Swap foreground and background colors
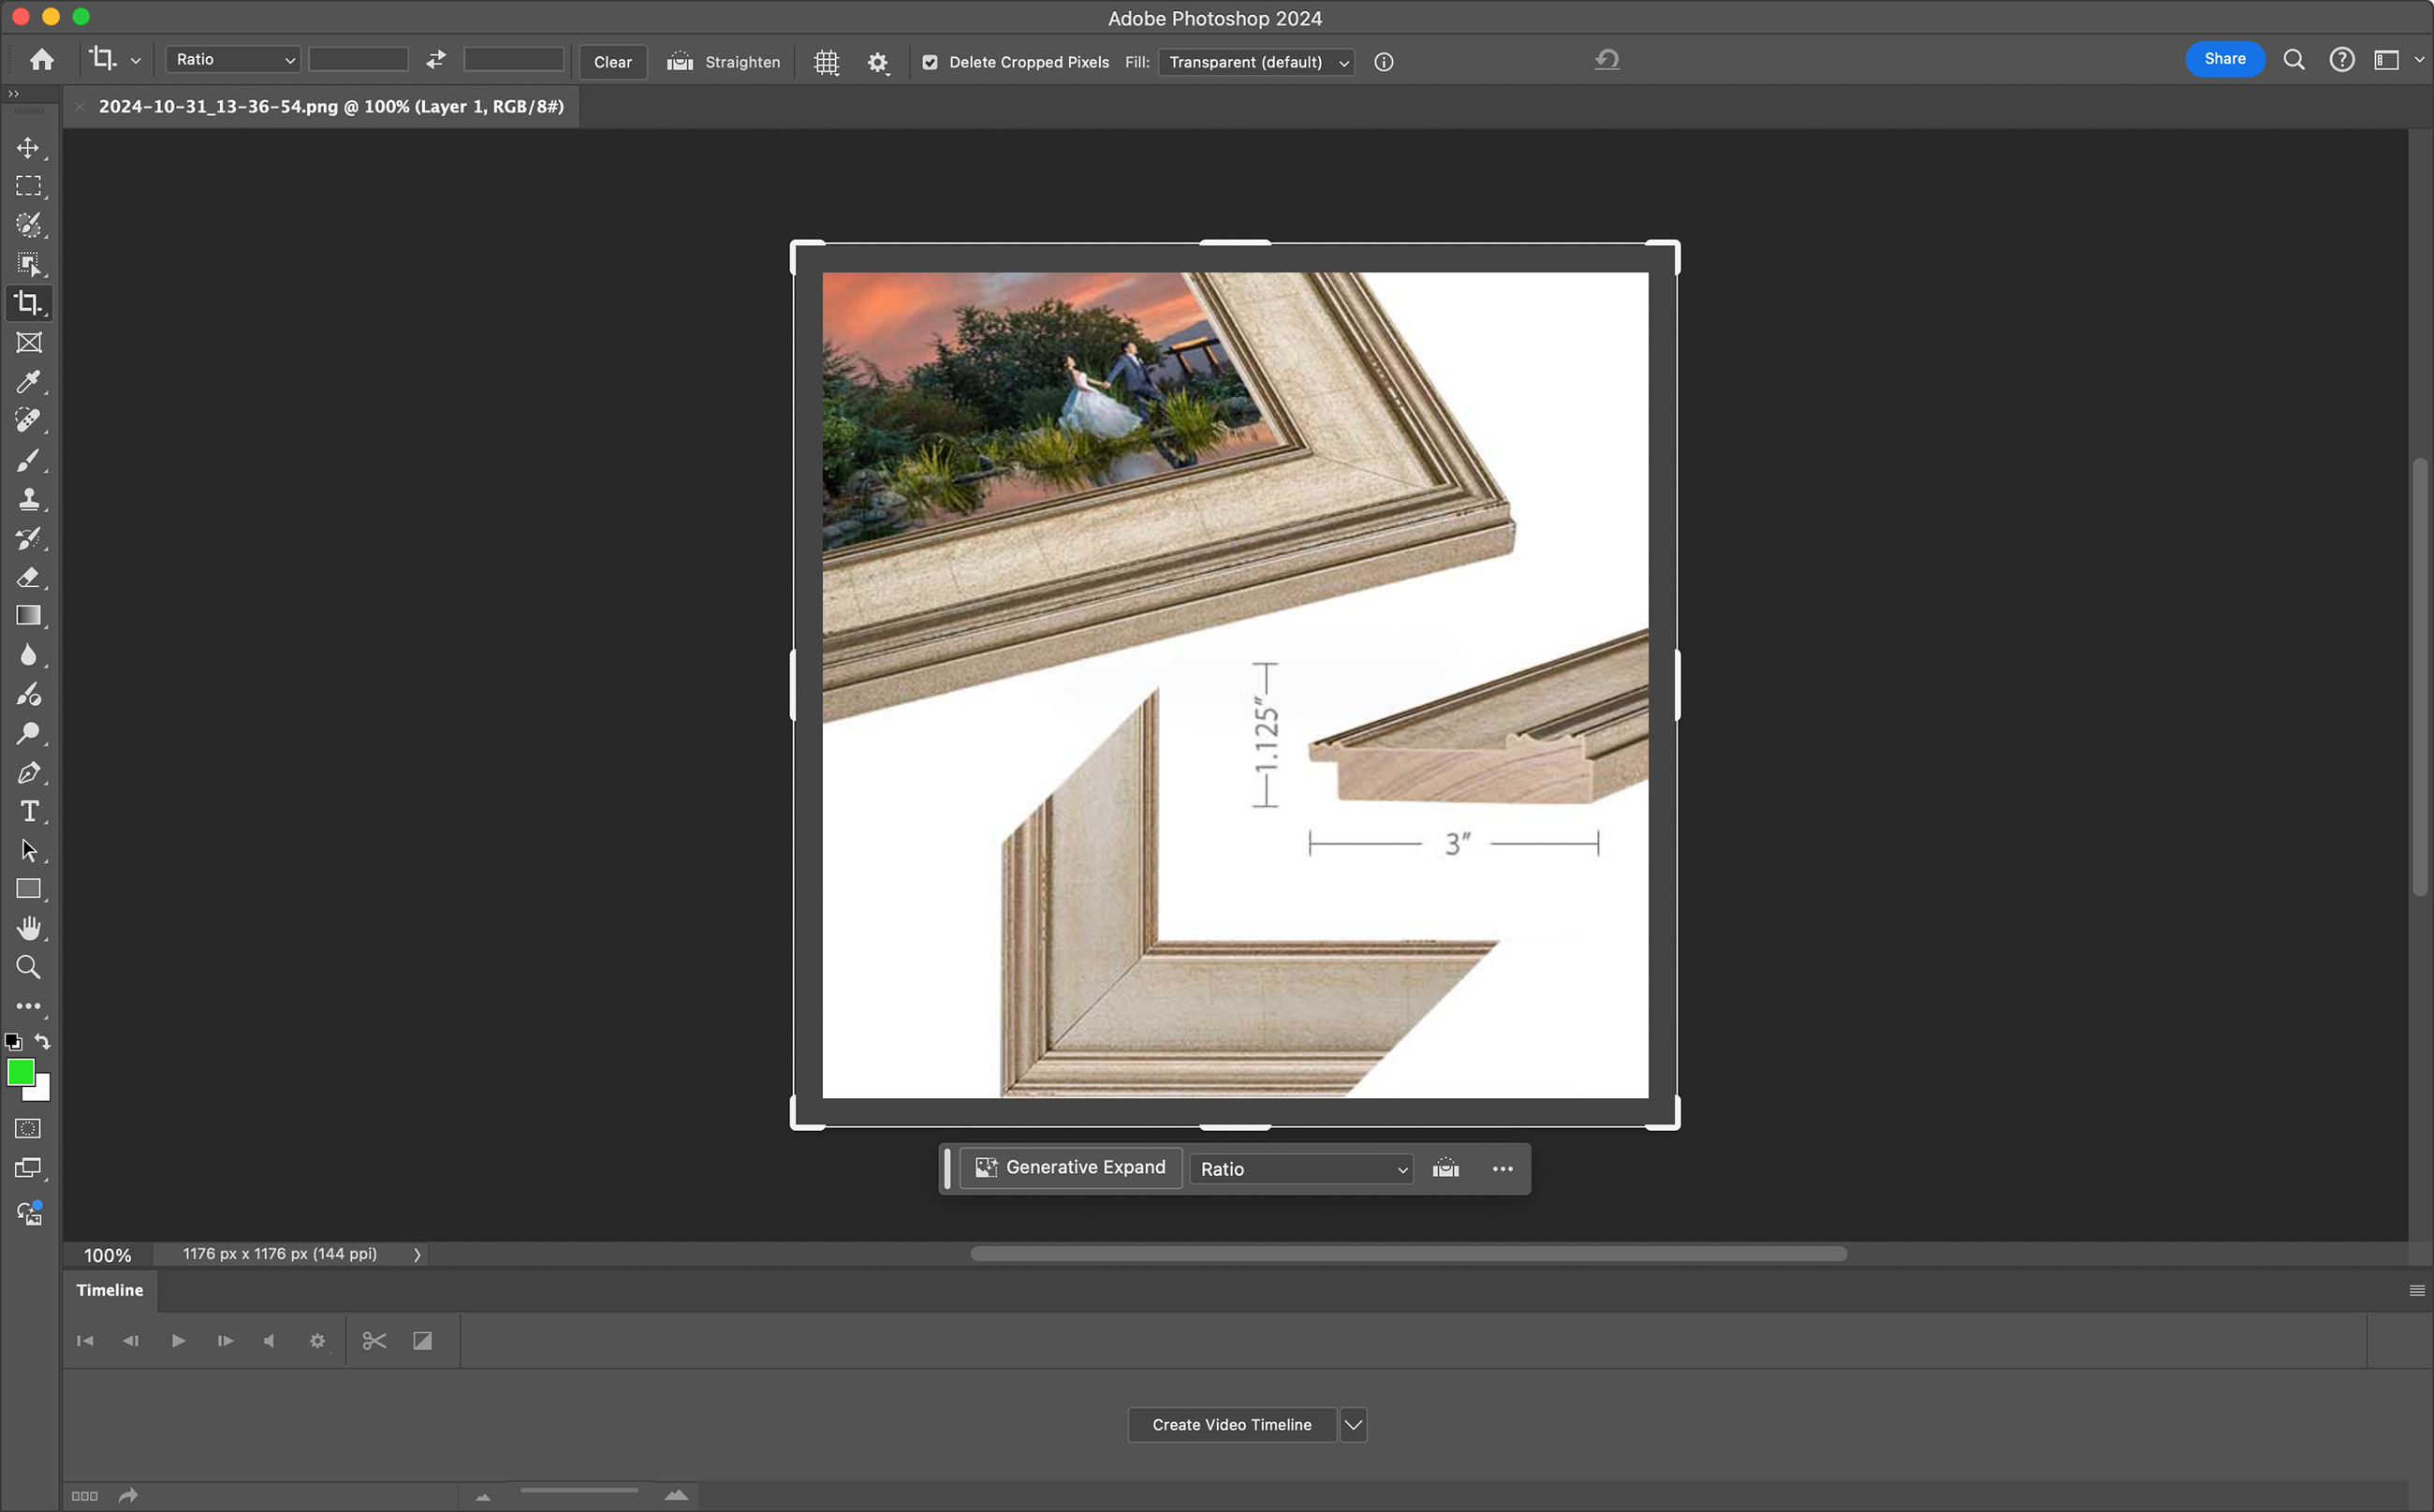Image resolution: width=2434 pixels, height=1512 pixels. tap(42, 1041)
